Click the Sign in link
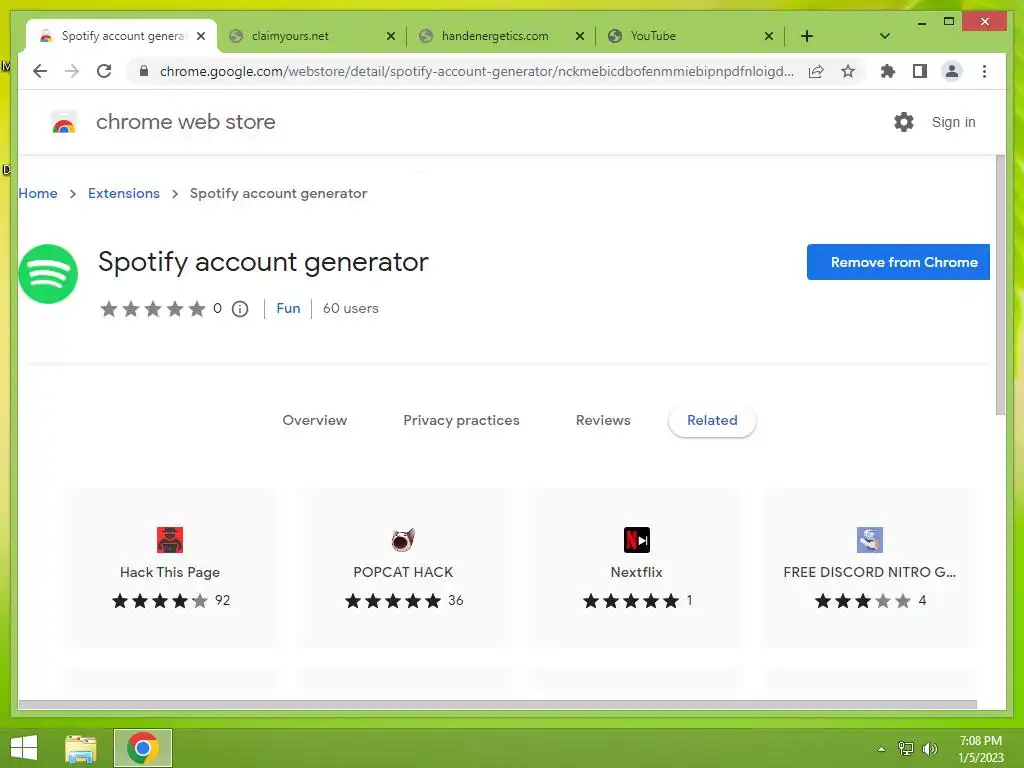The width and height of the screenshot is (1024, 768). (953, 122)
